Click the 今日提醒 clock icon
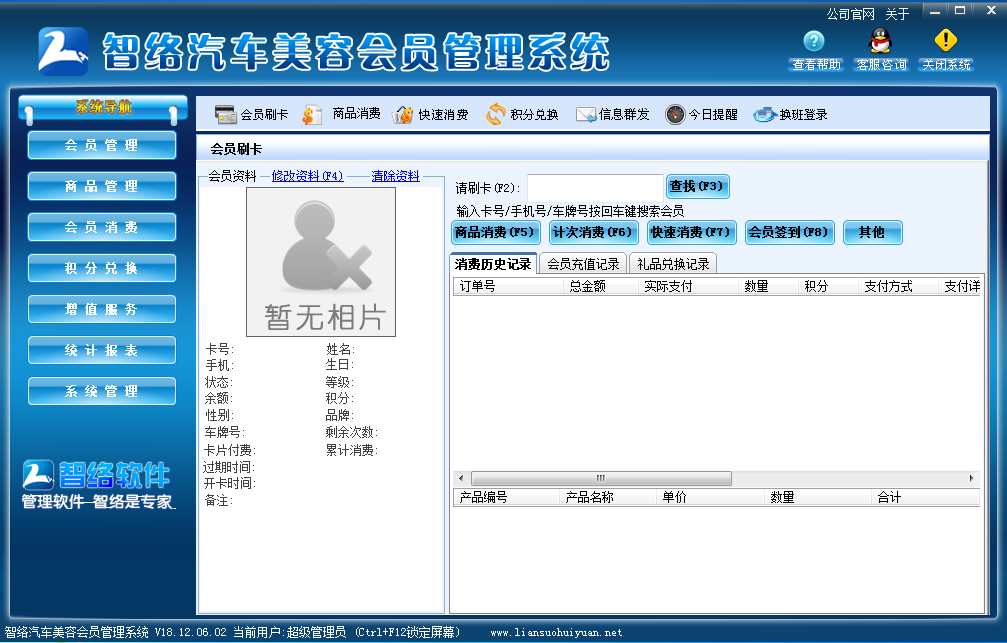1007x643 pixels. pyautogui.click(x=675, y=114)
